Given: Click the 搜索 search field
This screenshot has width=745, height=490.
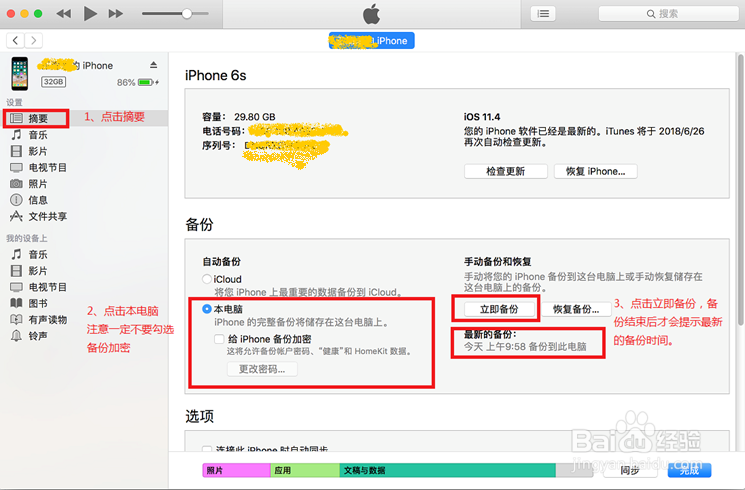Looking at the screenshot, I should tap(668, 14).
